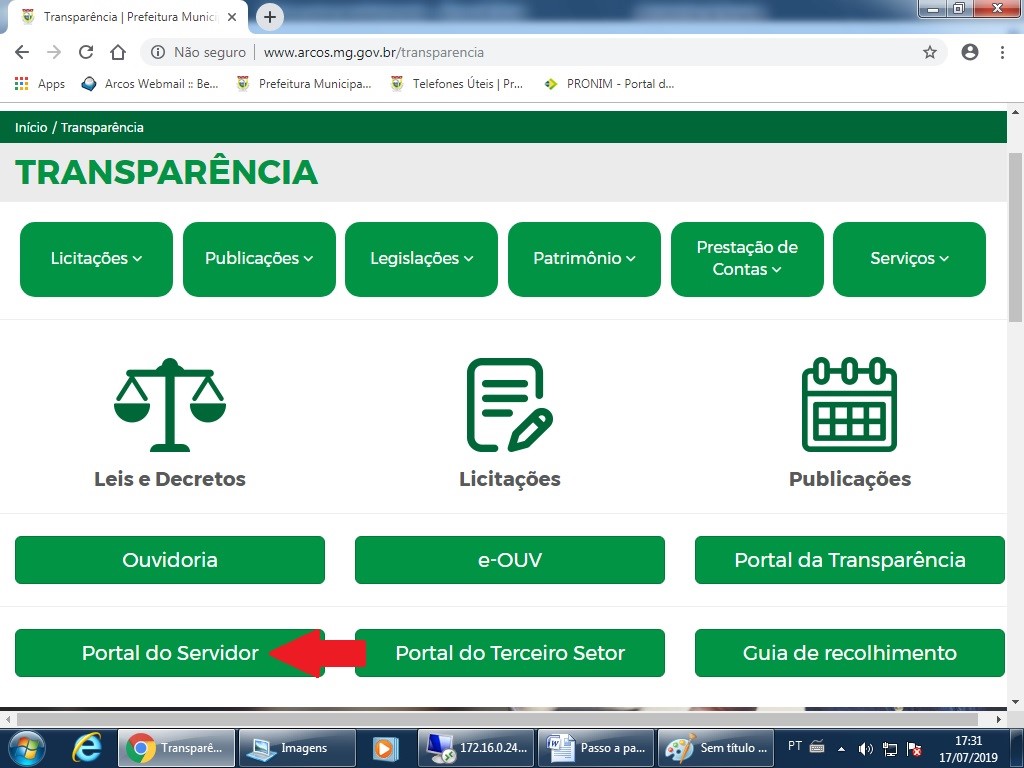This screenshot has width=1024, height=768.
Task: Open the Apps shortcut in bookmarks bar
Action: pyautogui.click(x=40, y=84)
